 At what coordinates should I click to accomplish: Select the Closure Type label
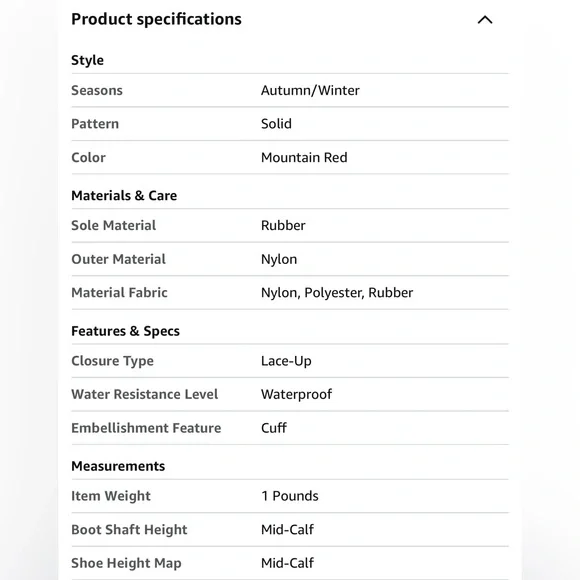112,361
